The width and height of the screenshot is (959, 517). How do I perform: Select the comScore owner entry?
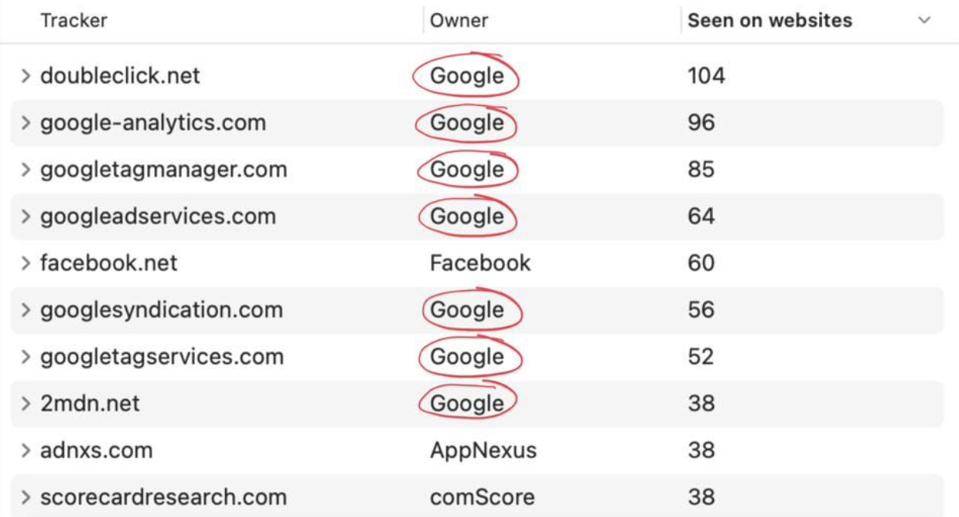(x=482, y=498)
